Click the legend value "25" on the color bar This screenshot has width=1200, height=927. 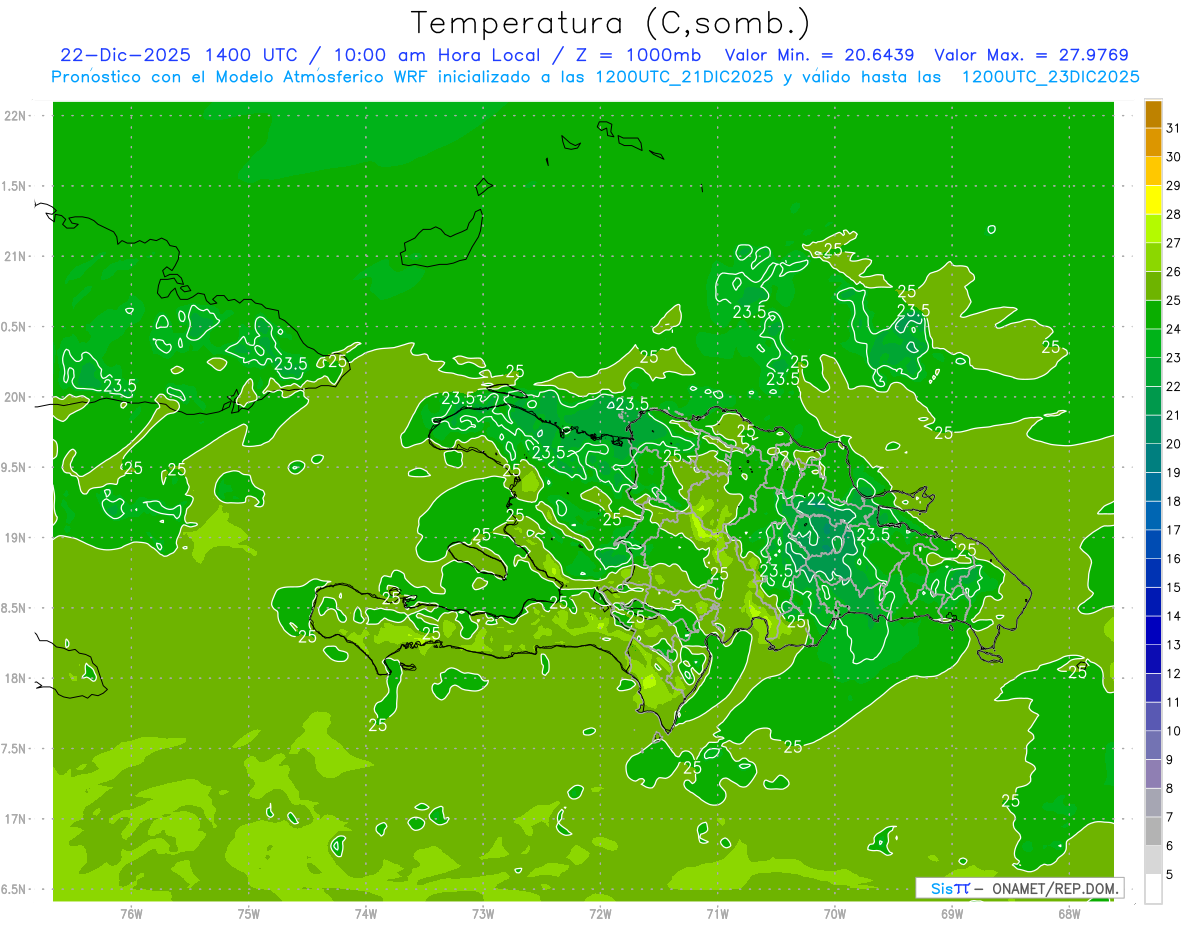point(1174,300)
